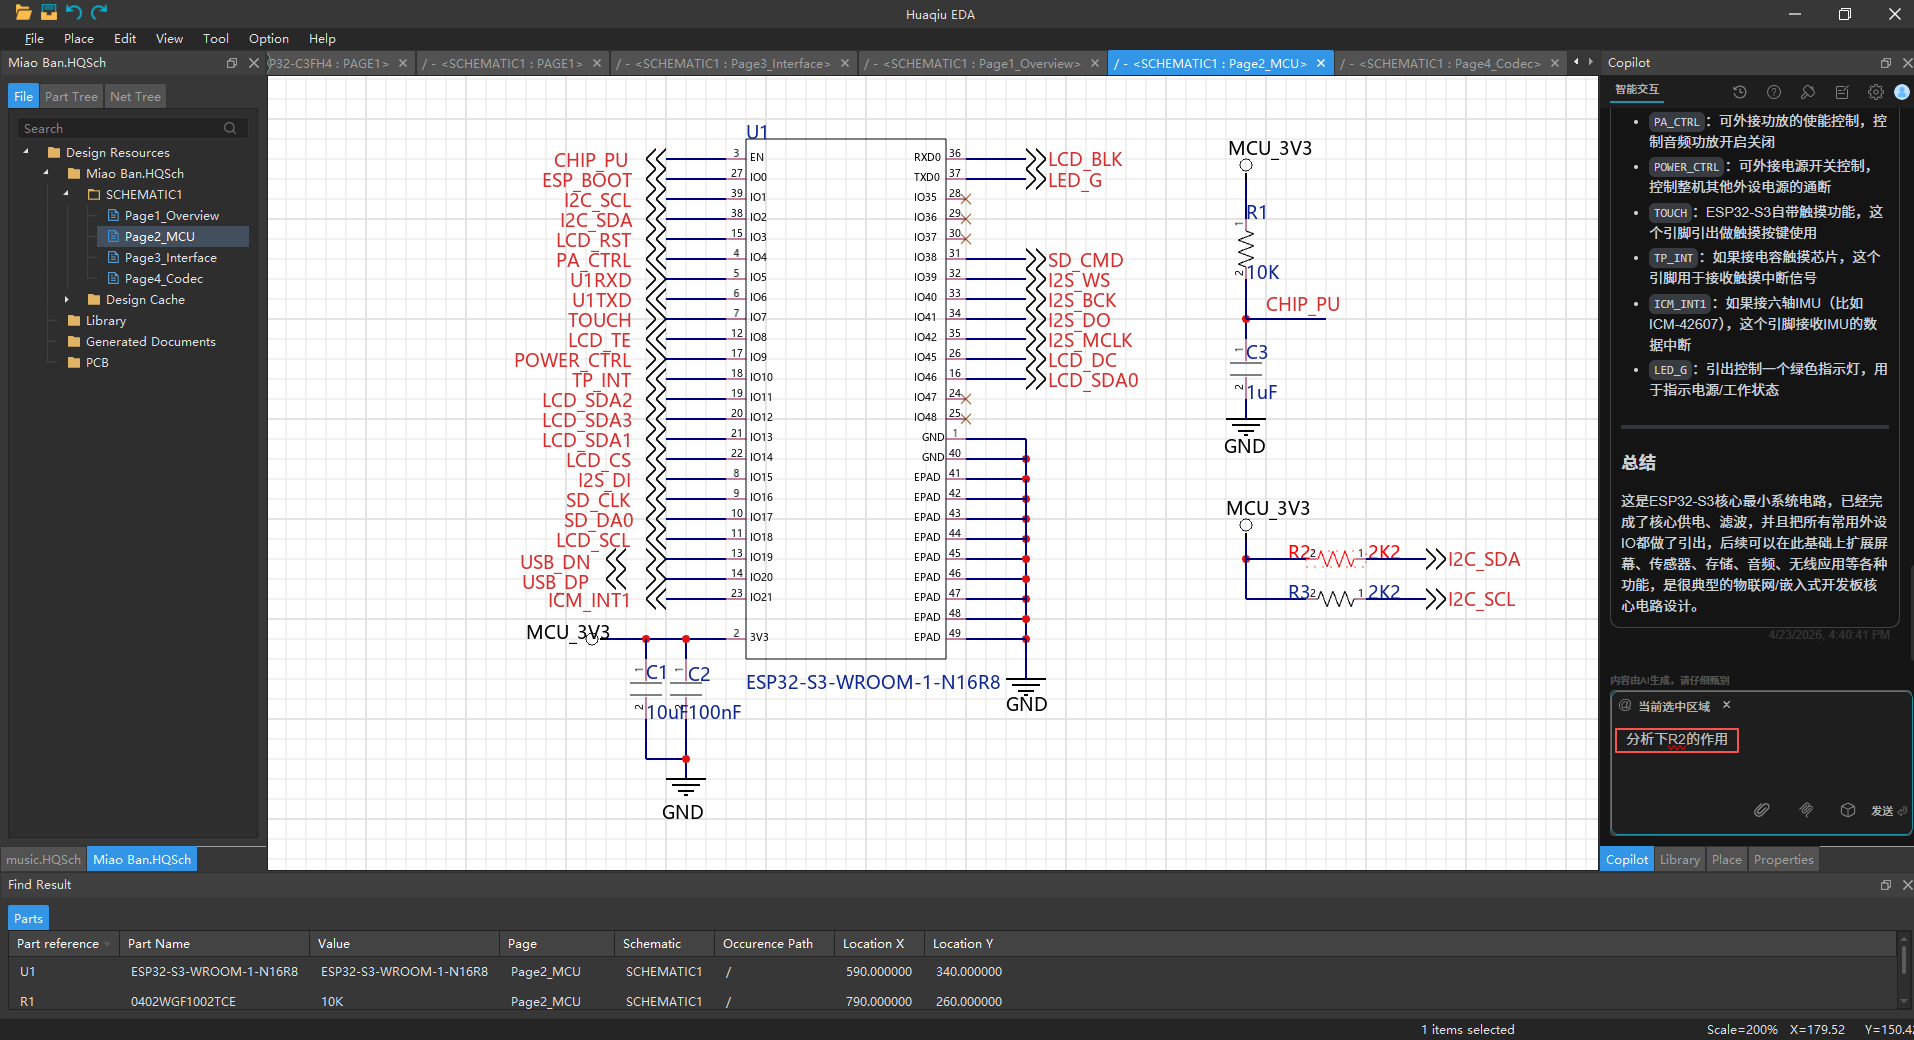
Task: Close the Page1_Overview schematic tab
Action: (1095, 63)
